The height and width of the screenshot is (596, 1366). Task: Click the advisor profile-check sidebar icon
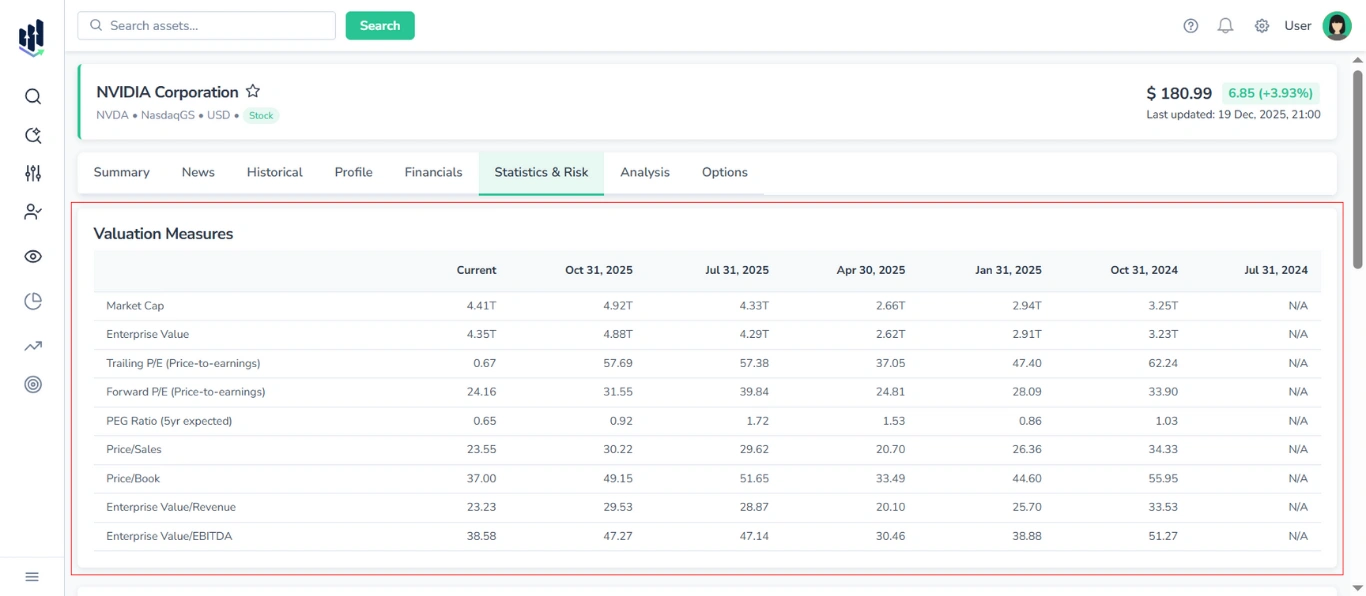32,211
